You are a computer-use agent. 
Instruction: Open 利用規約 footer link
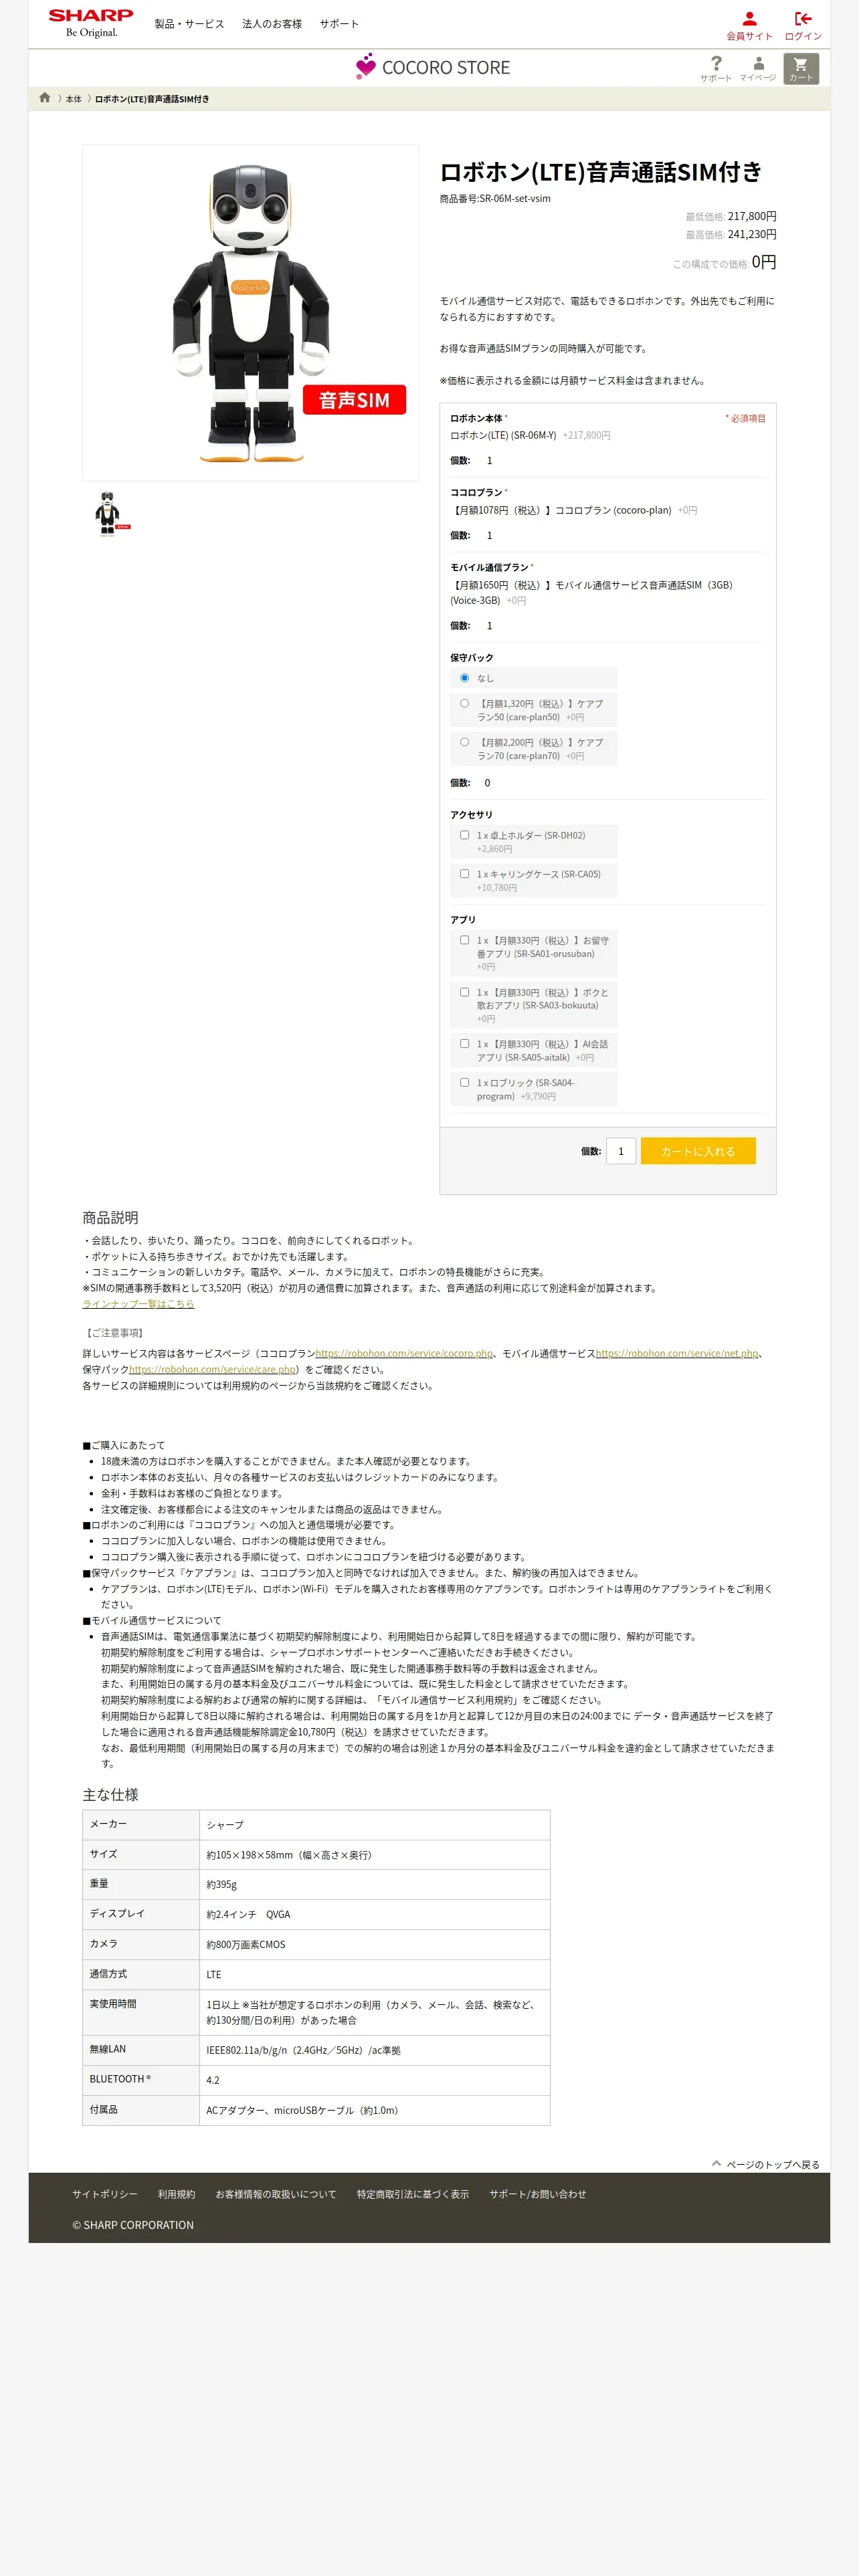click(176, 2194)
